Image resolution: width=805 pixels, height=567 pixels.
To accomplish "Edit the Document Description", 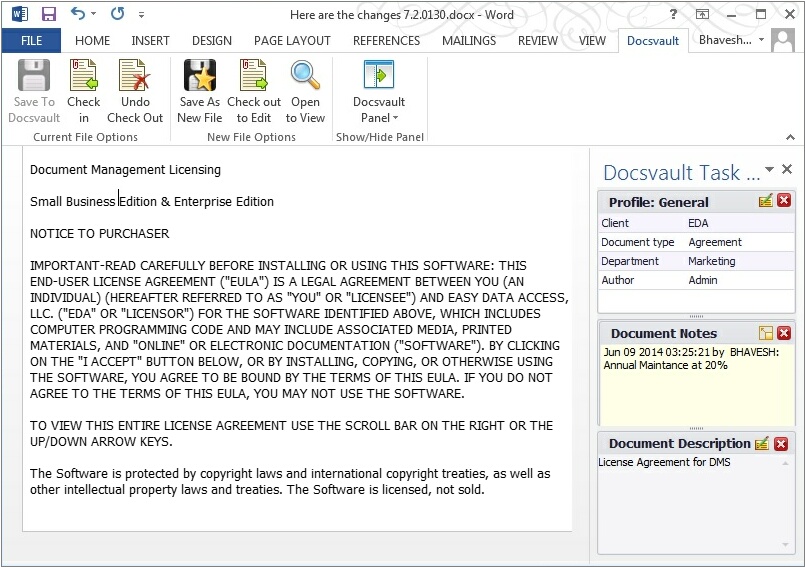I will tap(762, 443).
